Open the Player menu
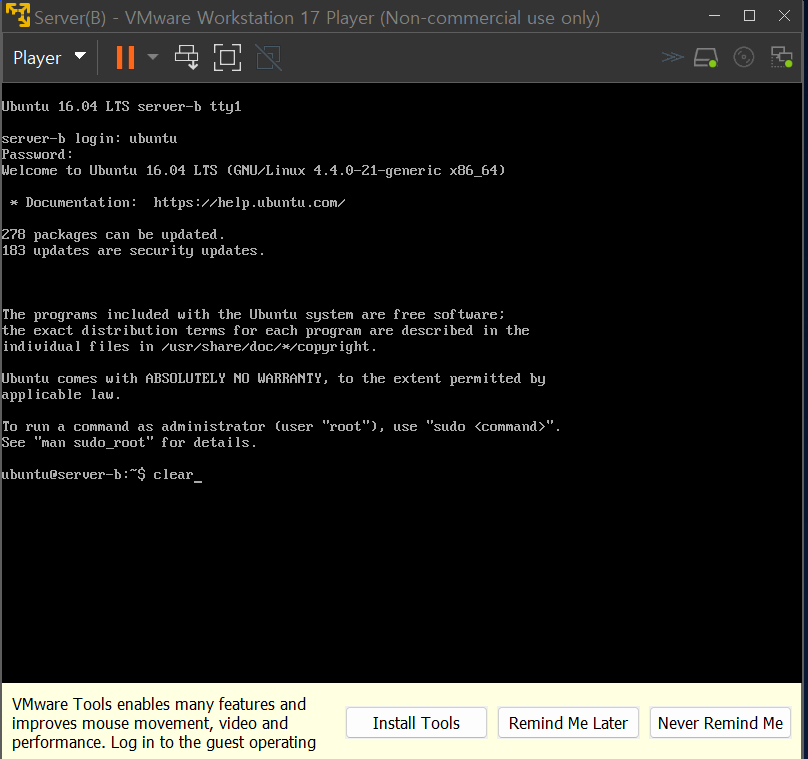808x759 pixels. pyautogui.click(x=49, y=58)
